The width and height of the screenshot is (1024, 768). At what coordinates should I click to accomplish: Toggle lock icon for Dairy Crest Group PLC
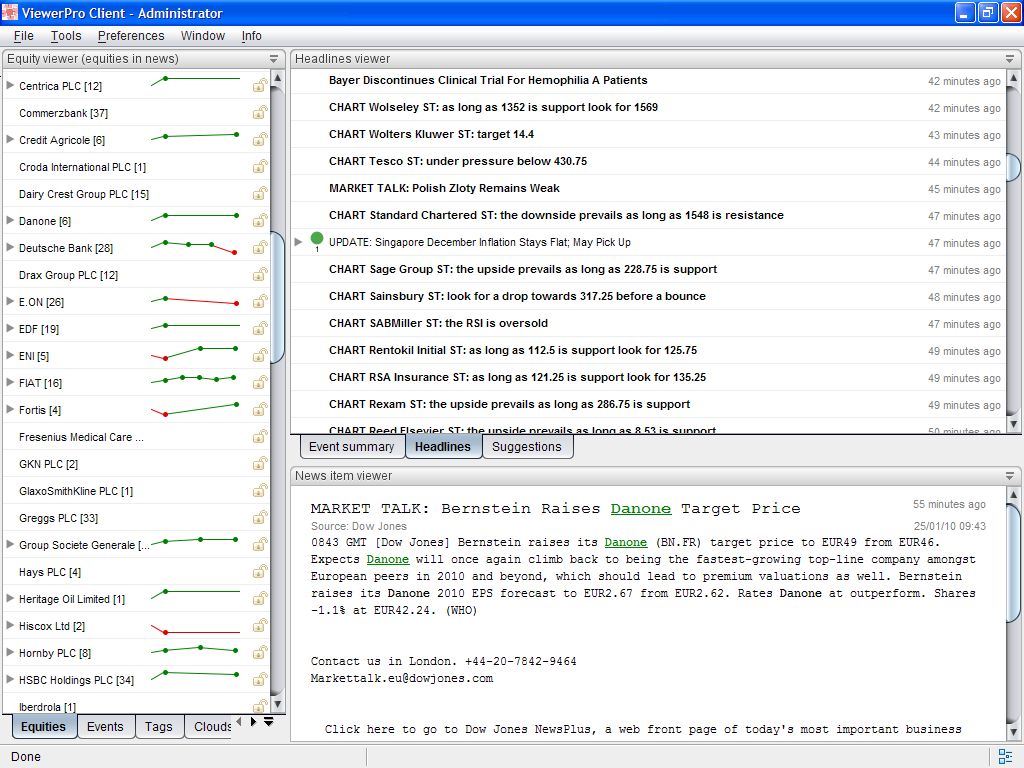[260, 193]
